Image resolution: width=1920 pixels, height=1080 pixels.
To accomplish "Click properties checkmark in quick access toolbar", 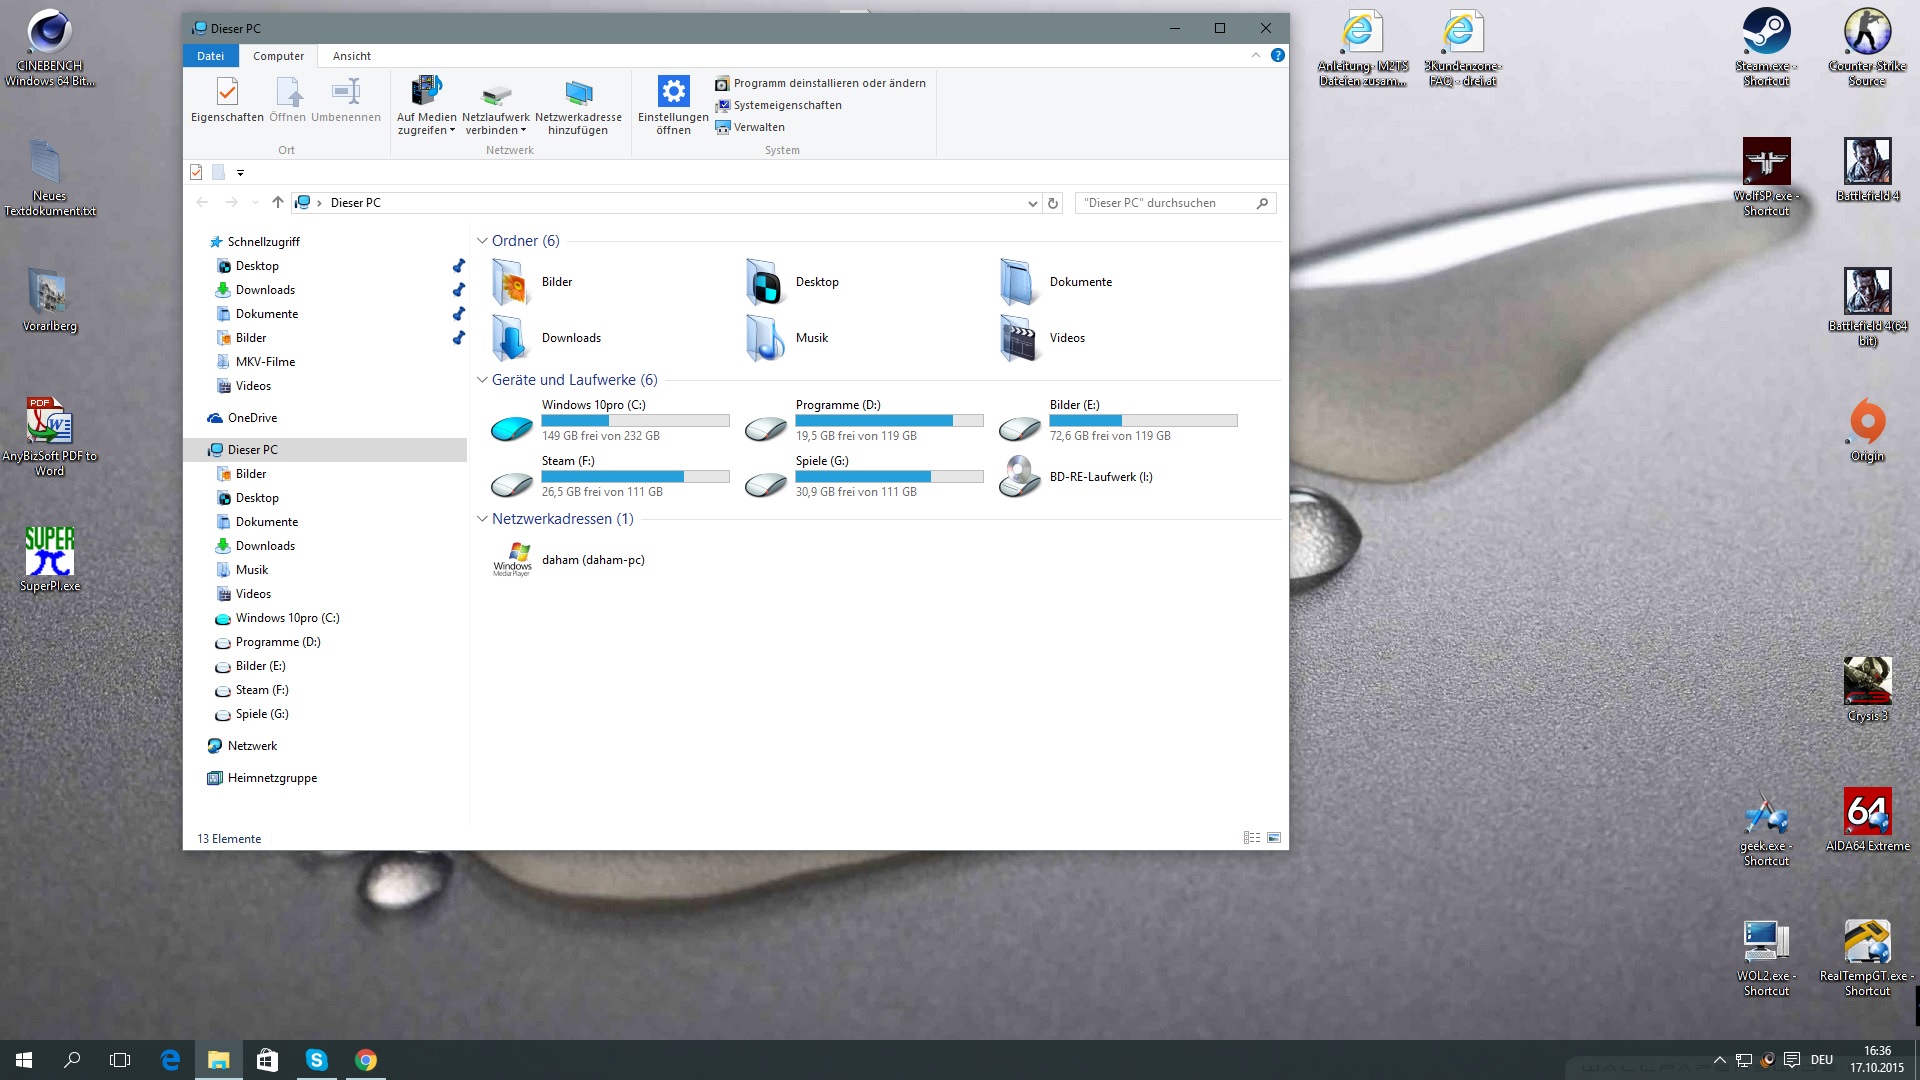I will coord(197,173).
